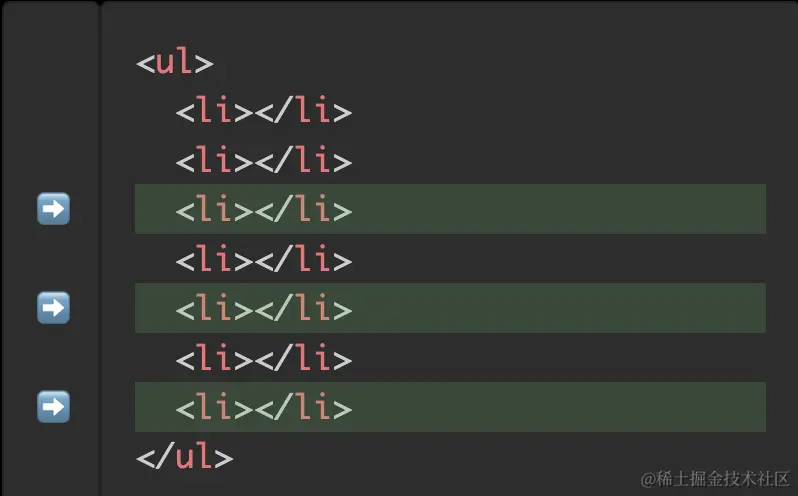The width and height of the screenshot is (798, 496).
Task: Click opening <li> tag on last highlighted line
Action: pyautogui.click(x=214, y=408)
